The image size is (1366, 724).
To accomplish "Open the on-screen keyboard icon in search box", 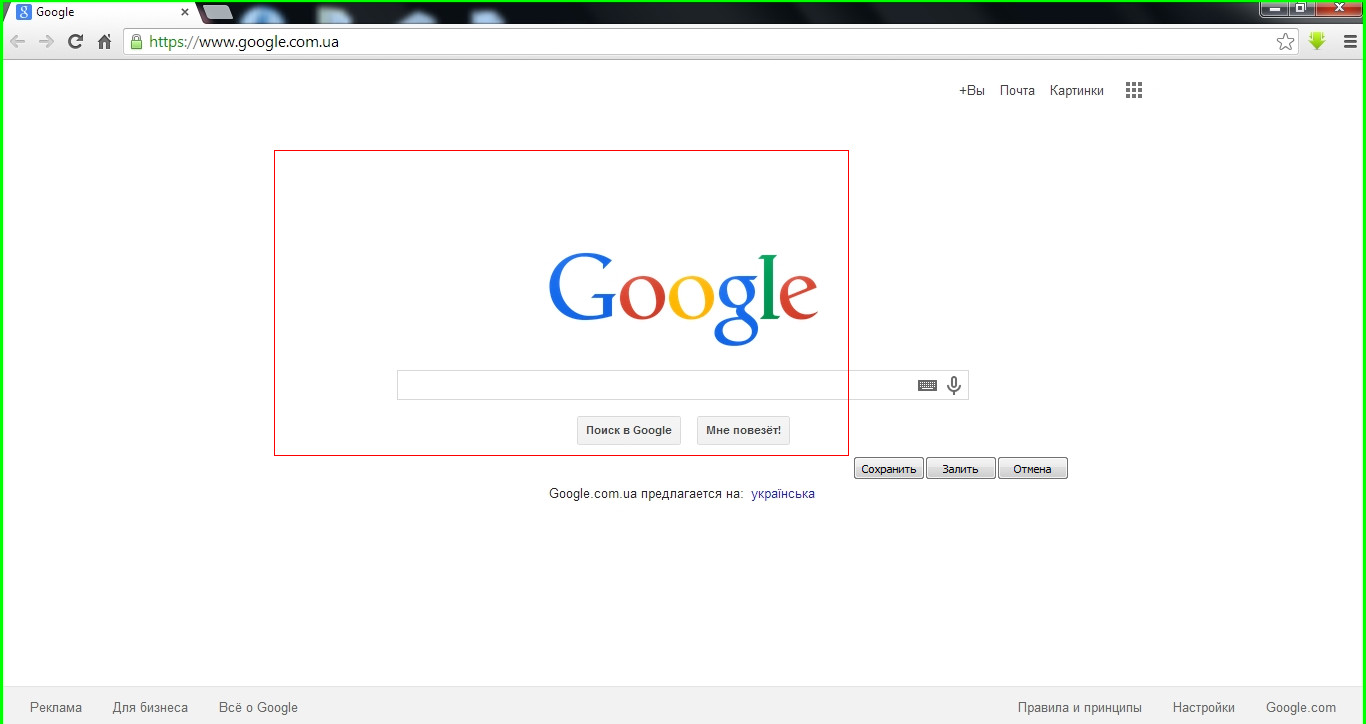I will pyautogui.click(x=927, y=385).
